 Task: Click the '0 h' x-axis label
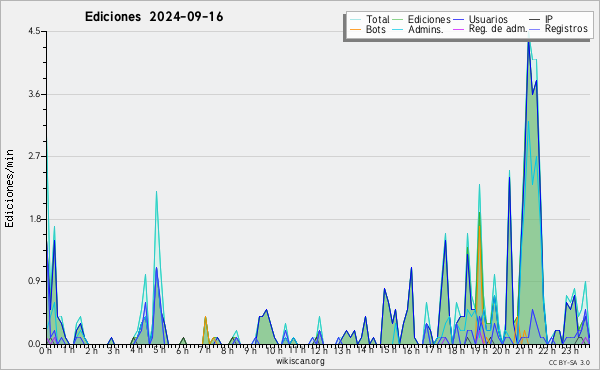(x=46, y=350)
